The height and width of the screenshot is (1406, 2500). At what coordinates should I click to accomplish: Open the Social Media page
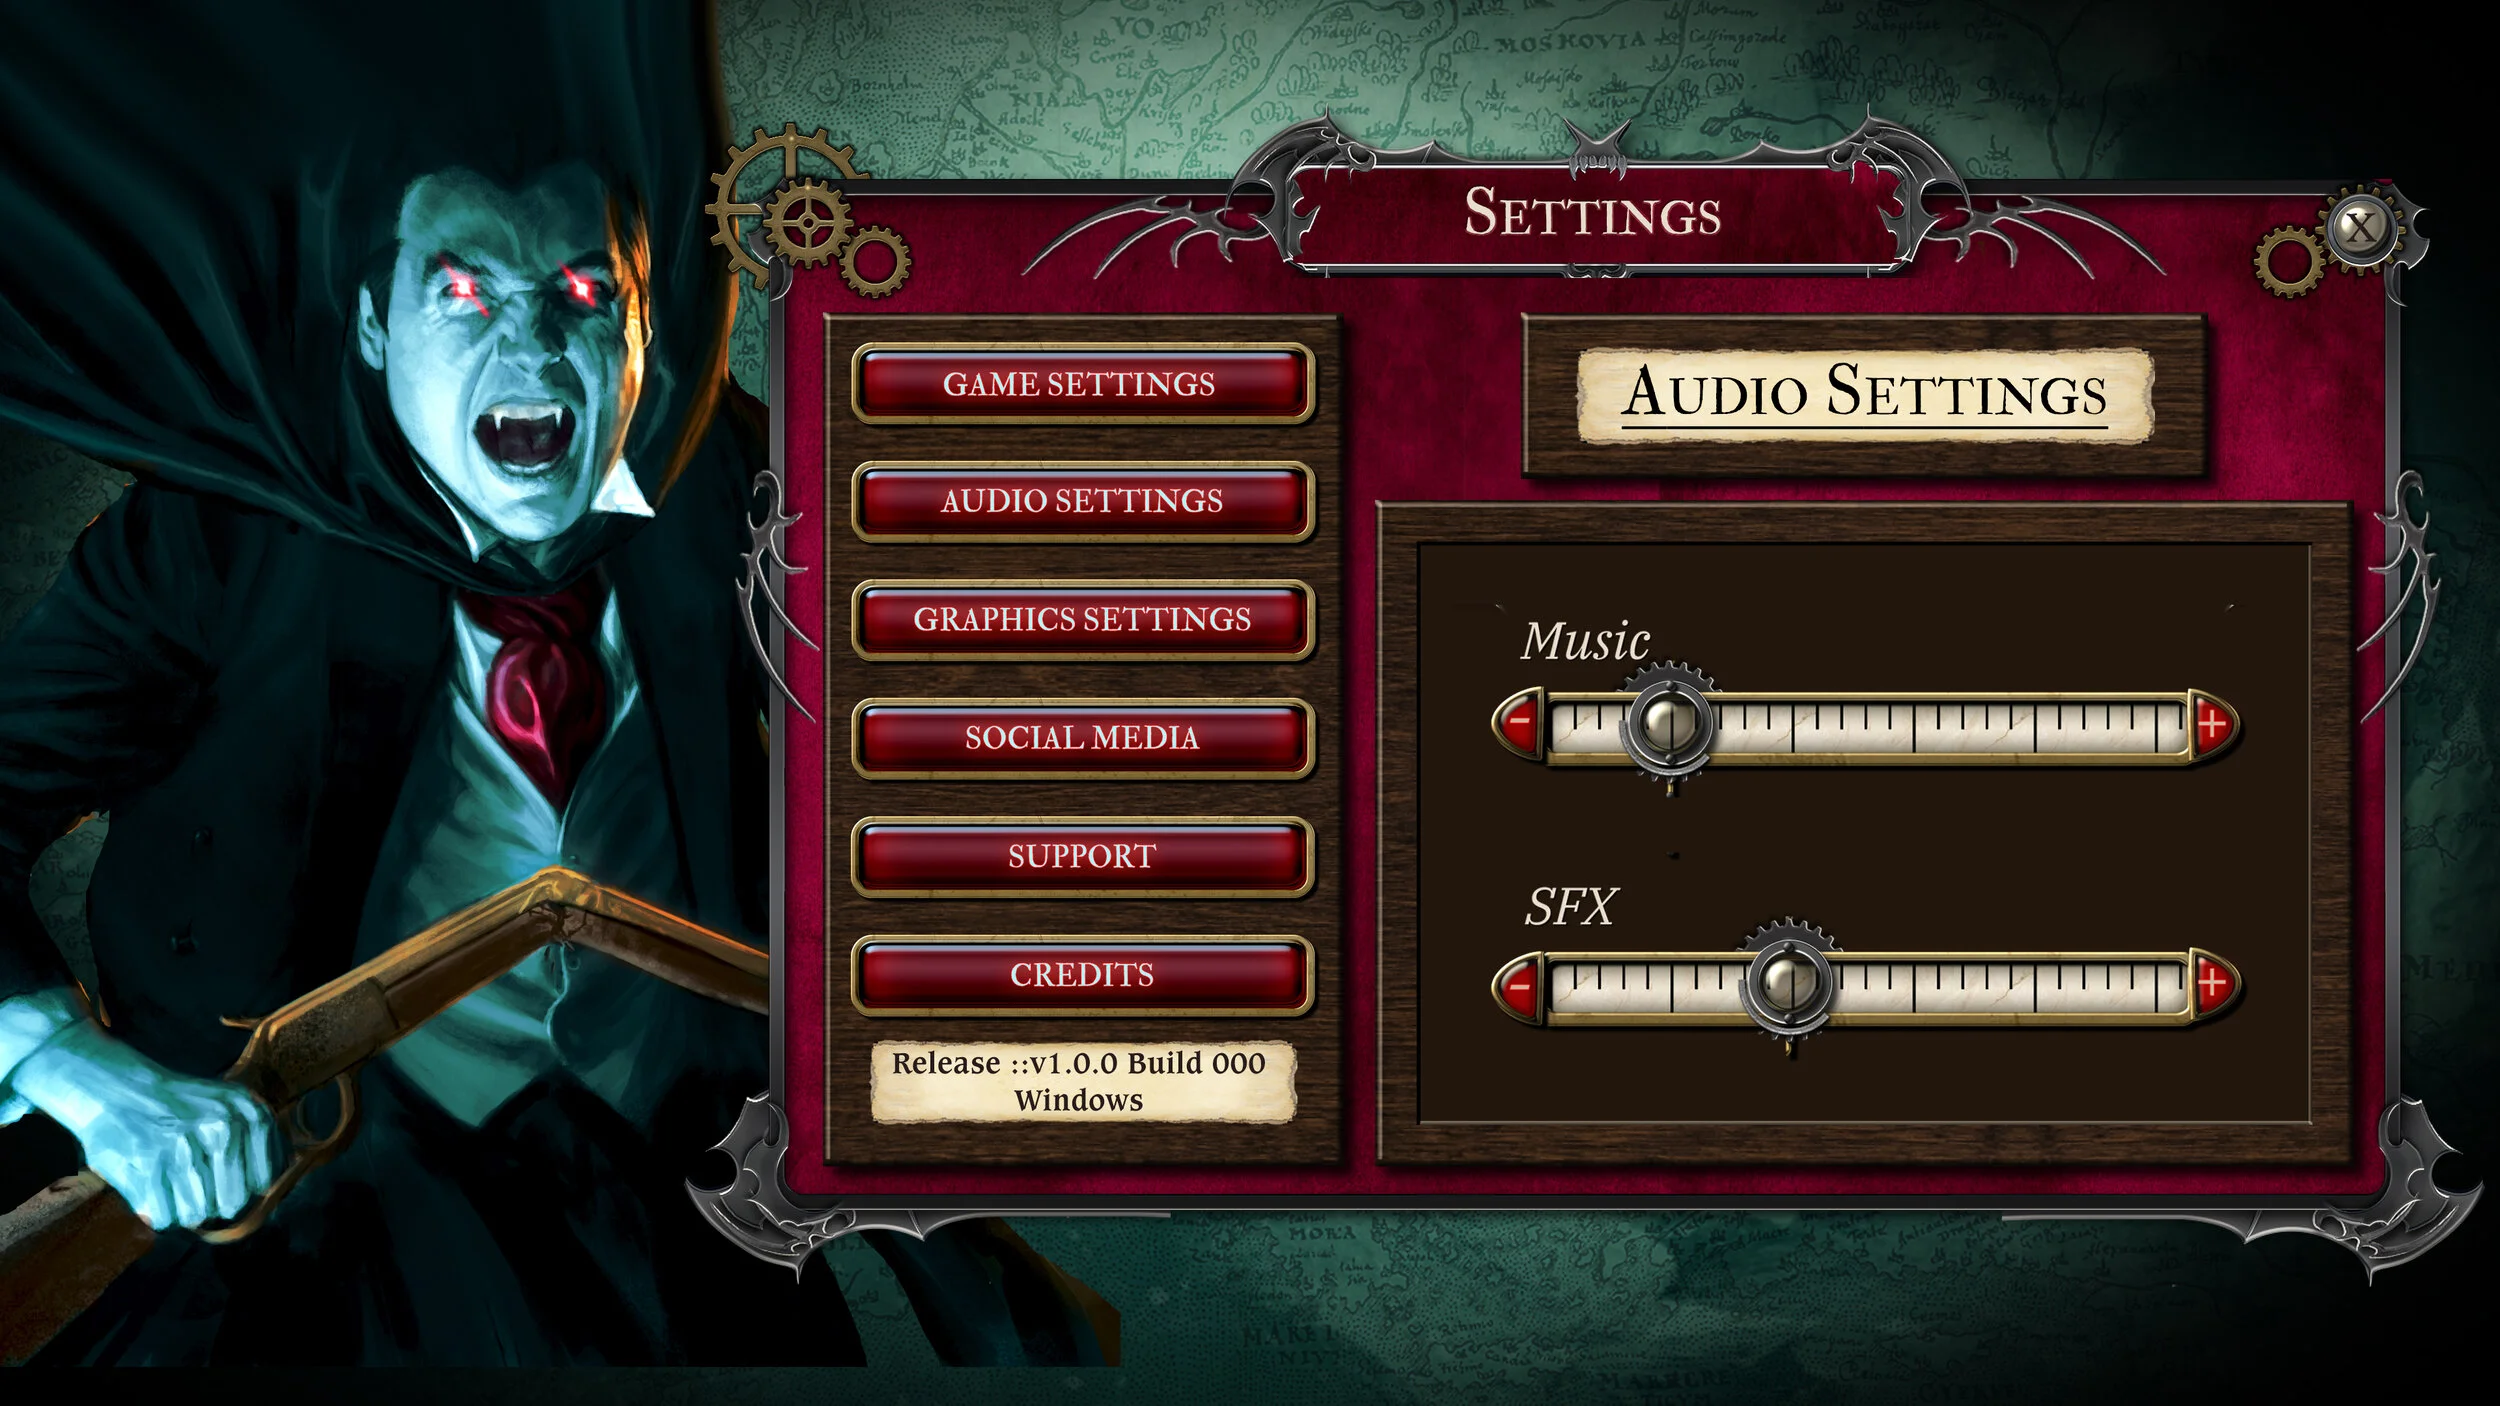[x=1081, y=738]
